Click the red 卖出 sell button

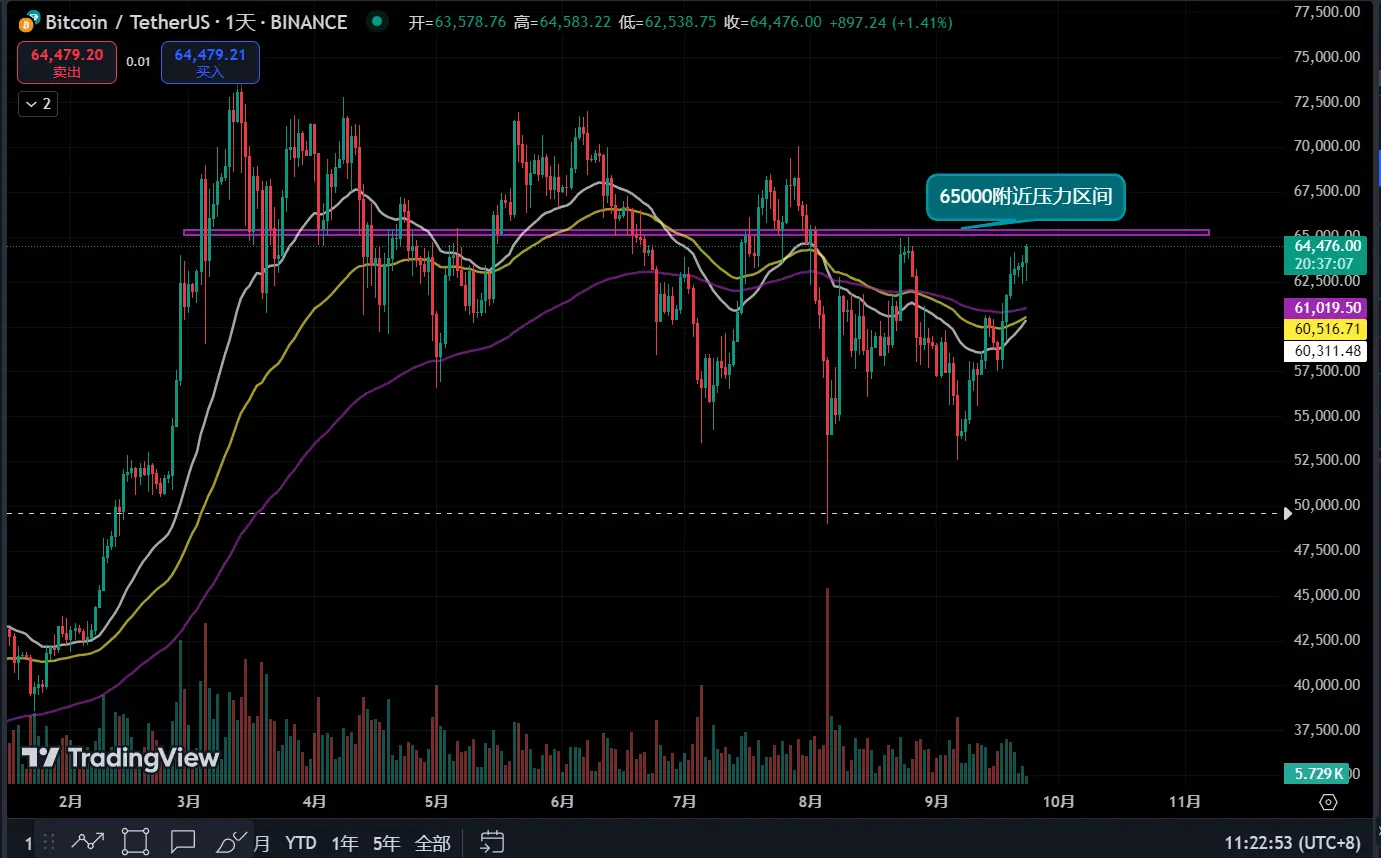pyautogui.click(x=66, y=62)
